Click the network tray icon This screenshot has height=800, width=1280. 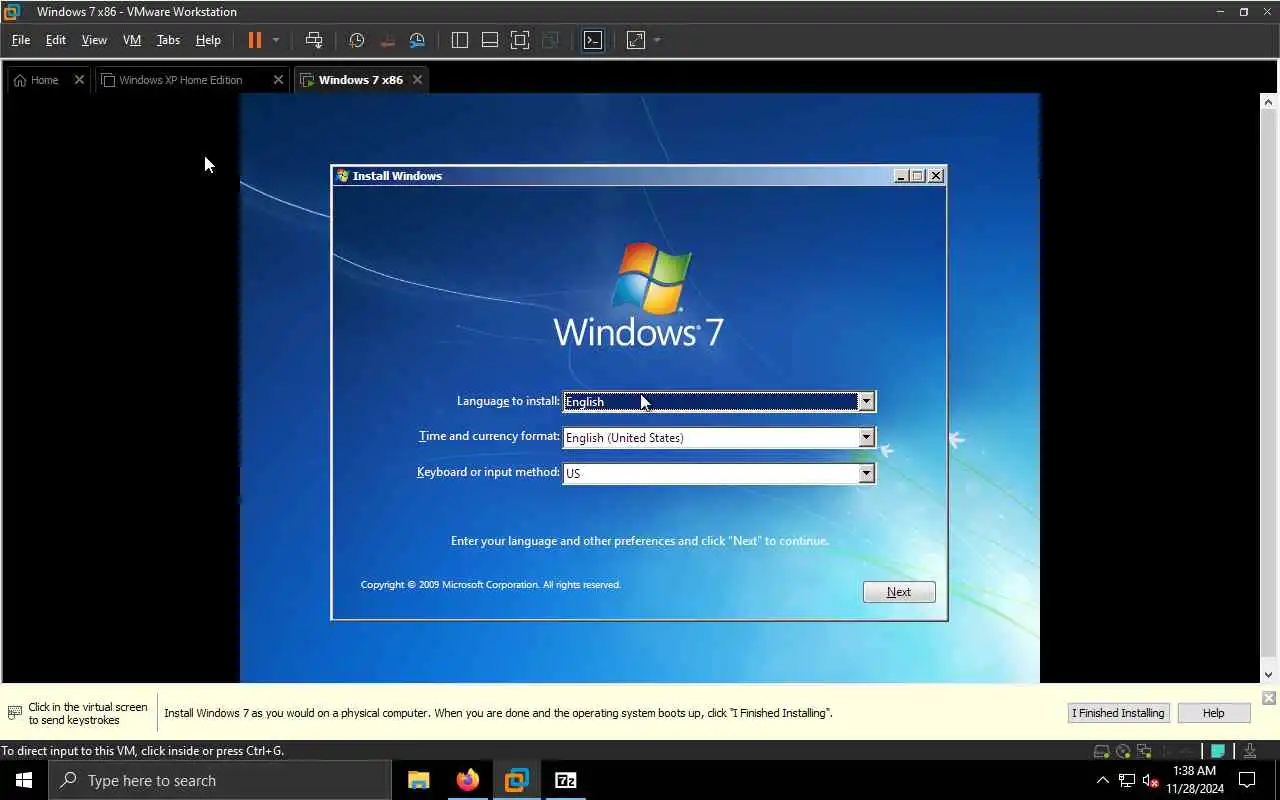tap(1127, 780)
